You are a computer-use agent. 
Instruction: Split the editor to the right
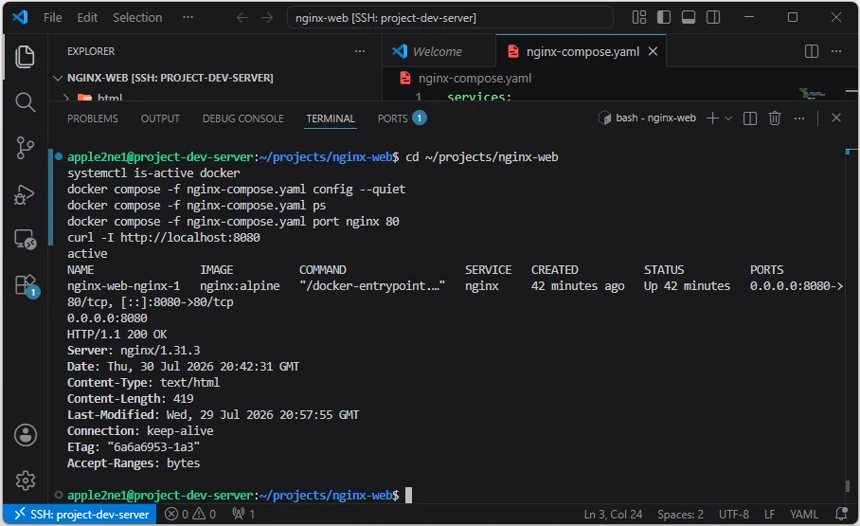coord(812,52)
